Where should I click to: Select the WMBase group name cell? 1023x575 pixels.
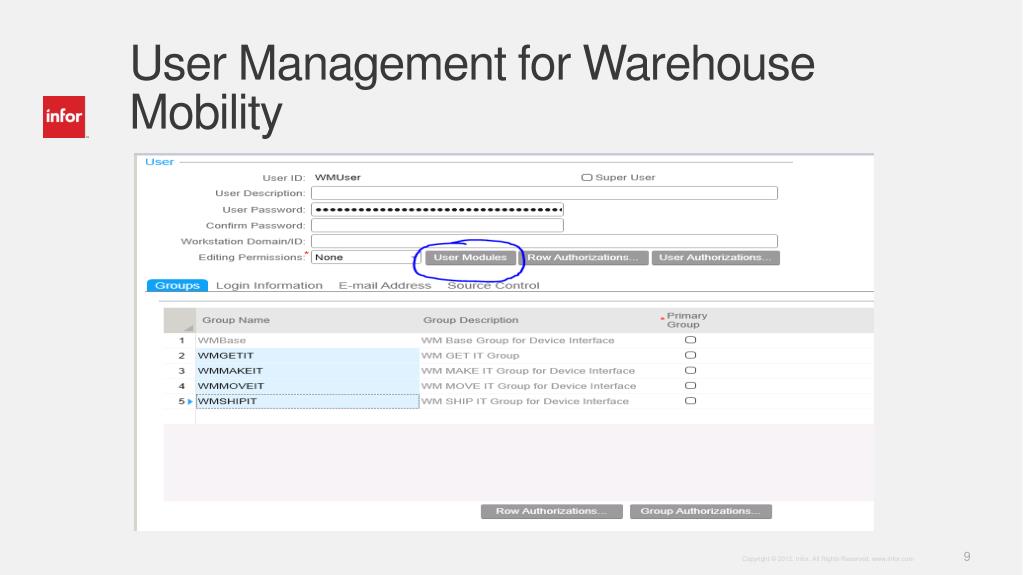[307, 340]
